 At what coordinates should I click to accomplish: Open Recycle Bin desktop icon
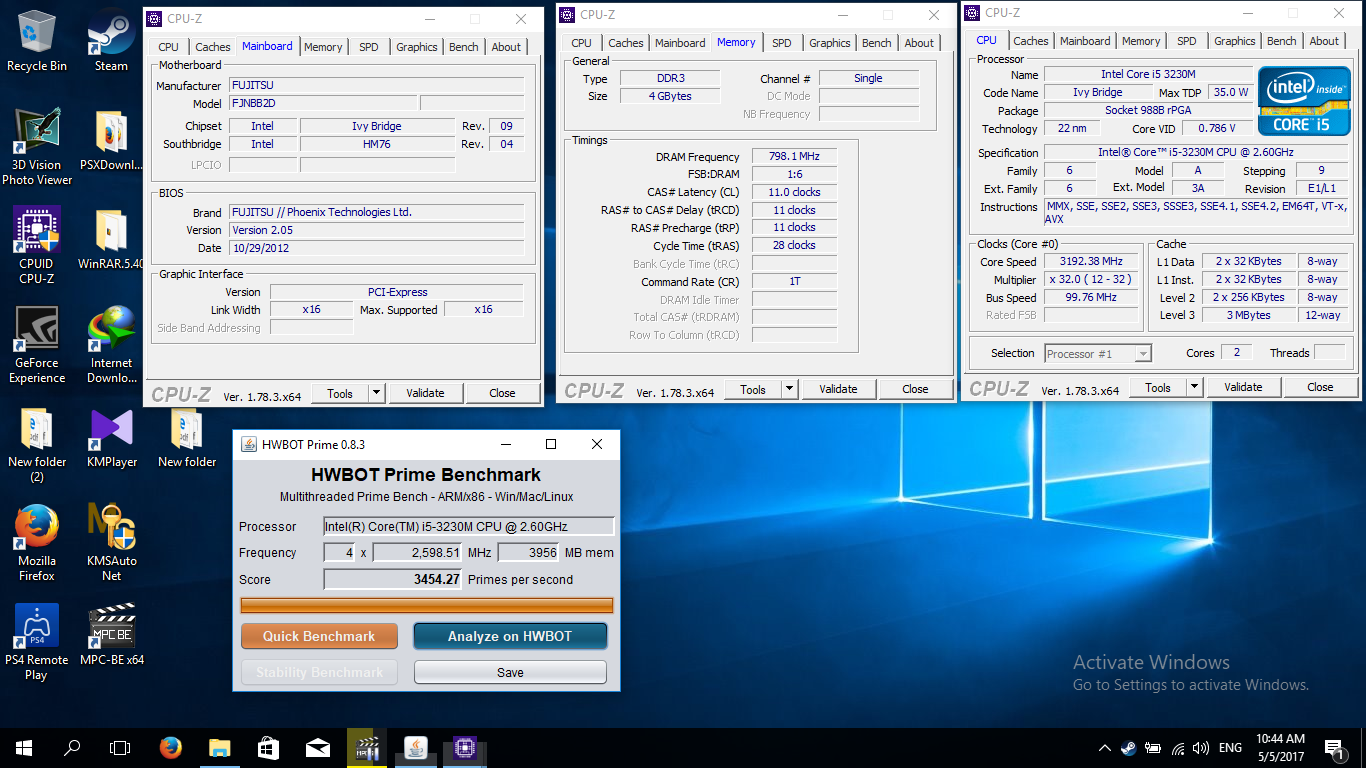click(x=37, y=41)
